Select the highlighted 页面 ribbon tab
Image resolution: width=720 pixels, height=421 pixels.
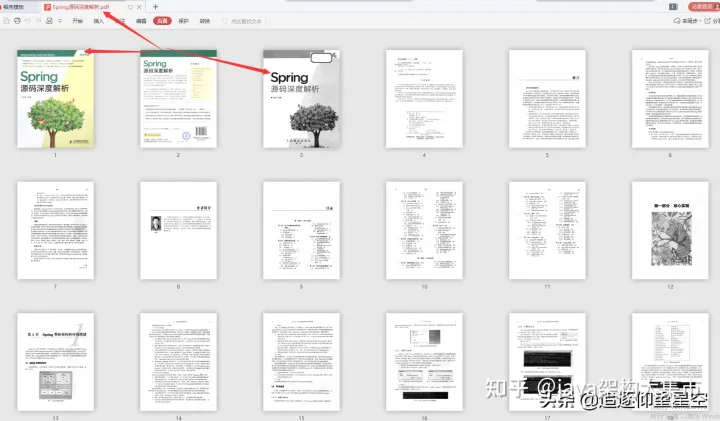(162, 21)
